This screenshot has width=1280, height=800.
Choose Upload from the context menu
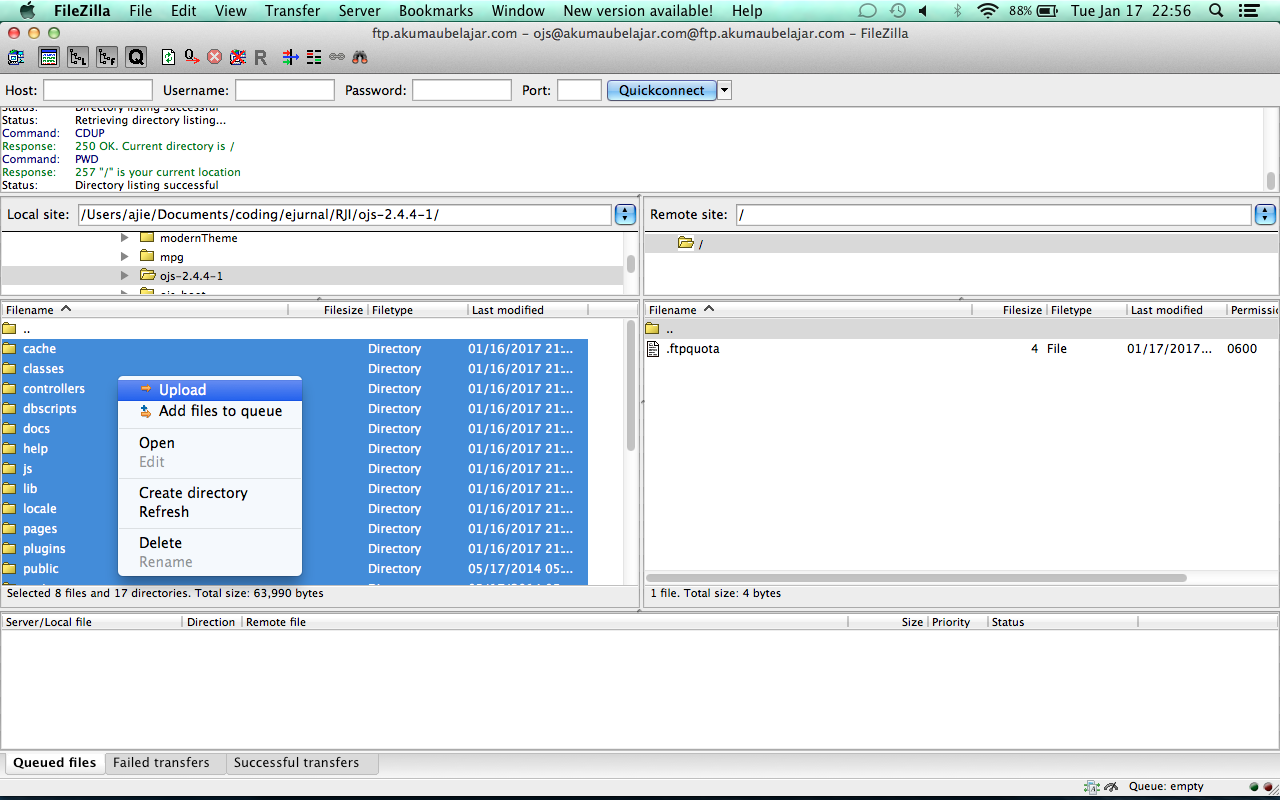coord(182,390)
